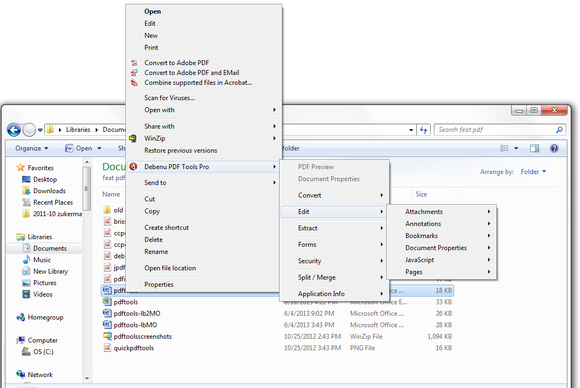580x388 pixels.
Task: Click the Music note icon in Libraries
Action: (x=26, y=260)
